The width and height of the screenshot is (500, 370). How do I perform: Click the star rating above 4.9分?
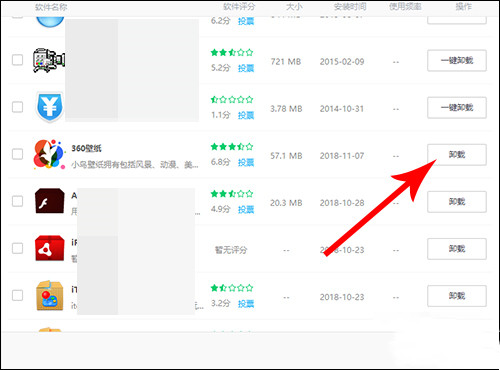[x=232, y=194]
